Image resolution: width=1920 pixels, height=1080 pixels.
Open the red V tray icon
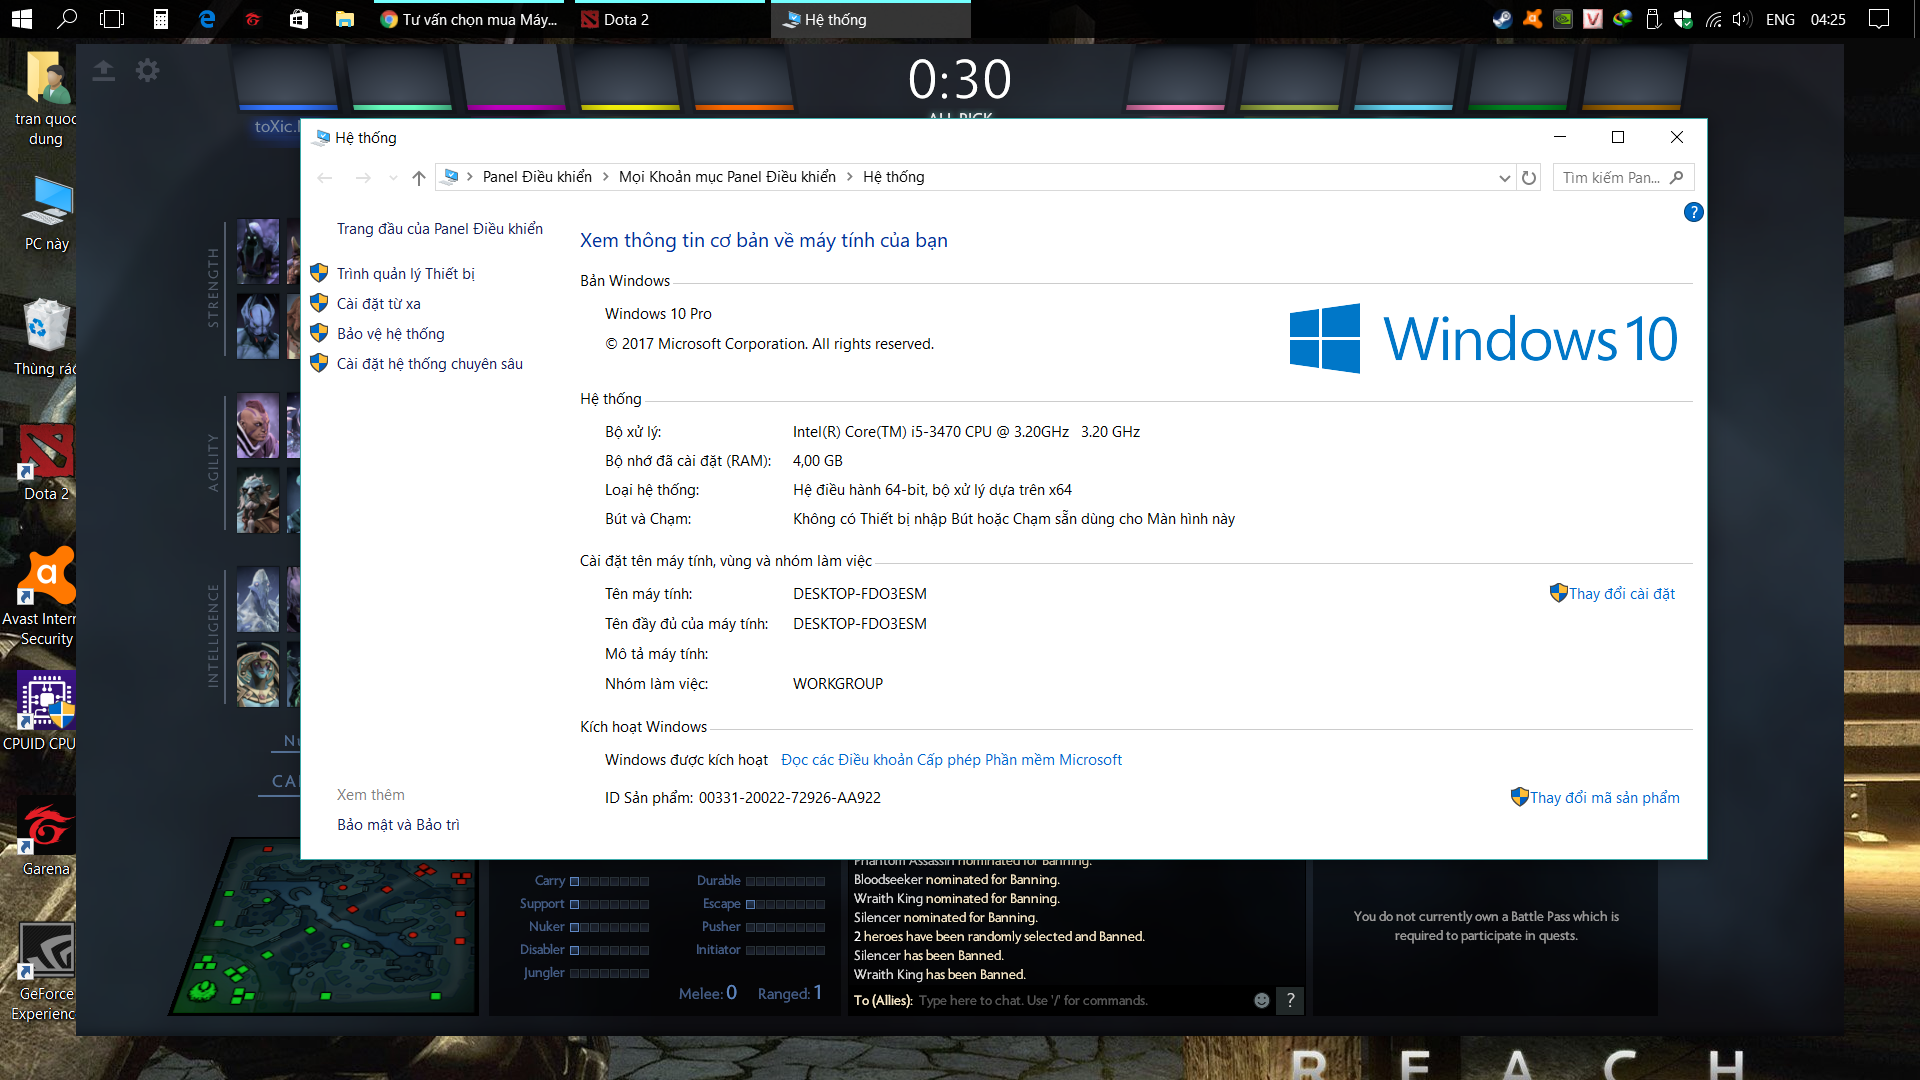click(x=1592, y=19)
